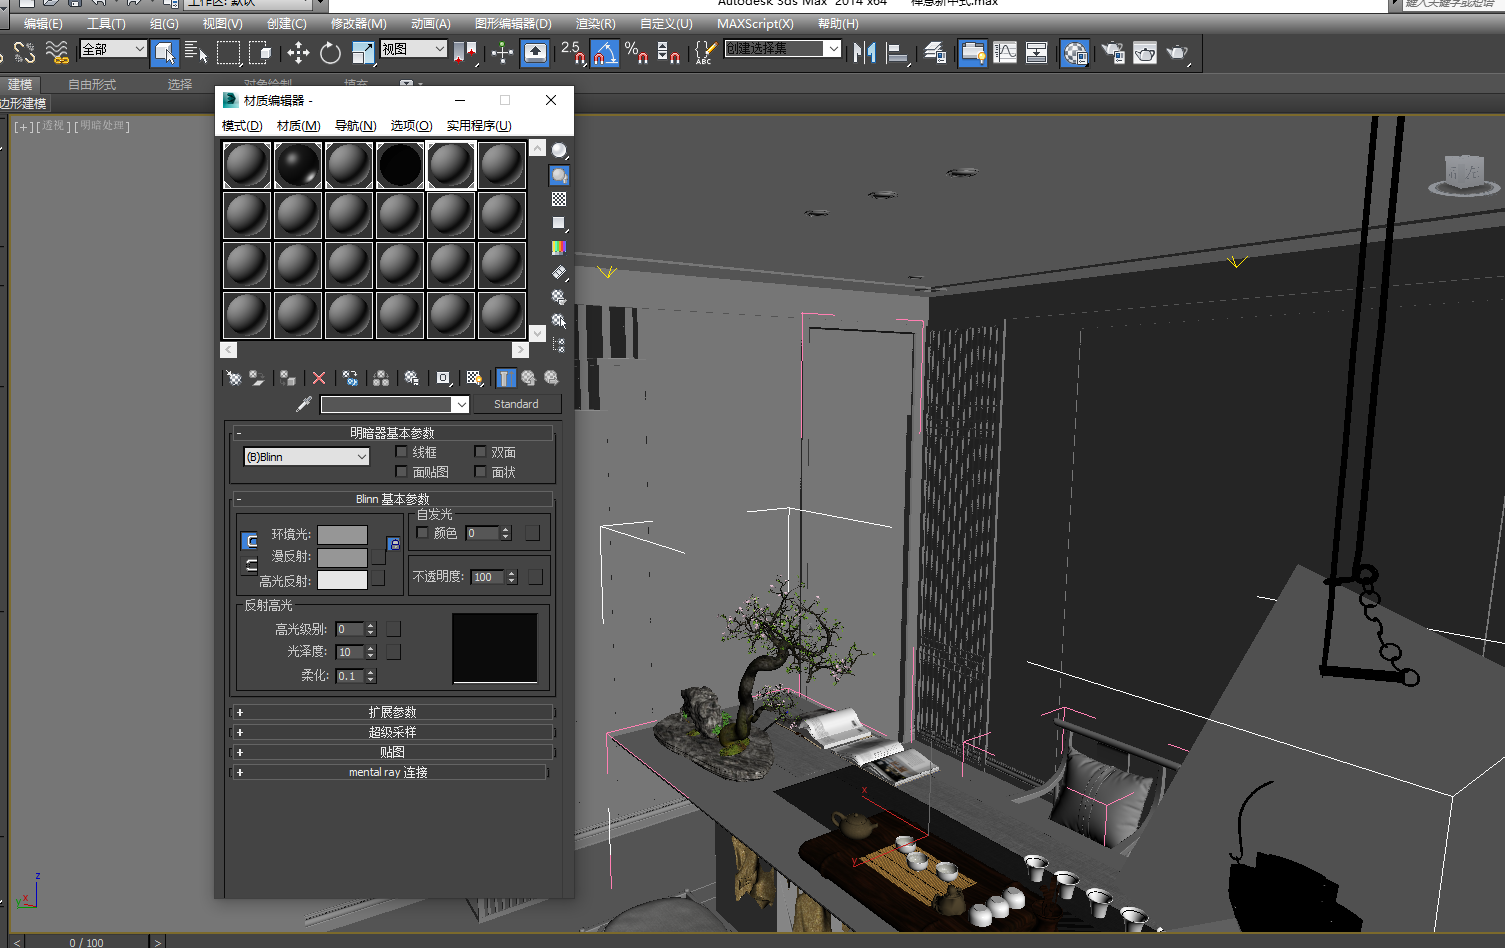Click the 建模 ribbon tab
The width and height of the screenshot is (1505, 948).
coord(20,84)
